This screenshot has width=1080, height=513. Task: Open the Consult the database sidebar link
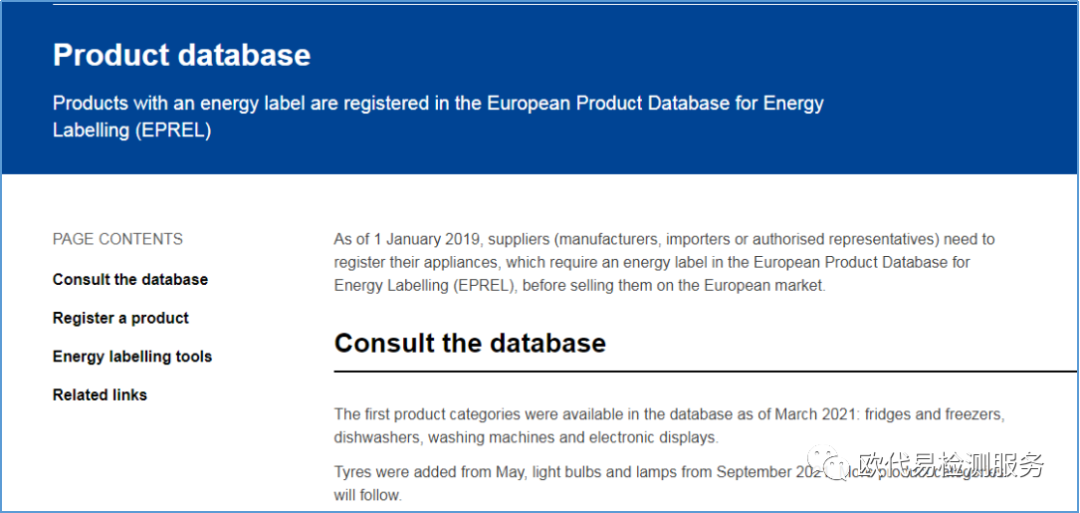point(130,280)
